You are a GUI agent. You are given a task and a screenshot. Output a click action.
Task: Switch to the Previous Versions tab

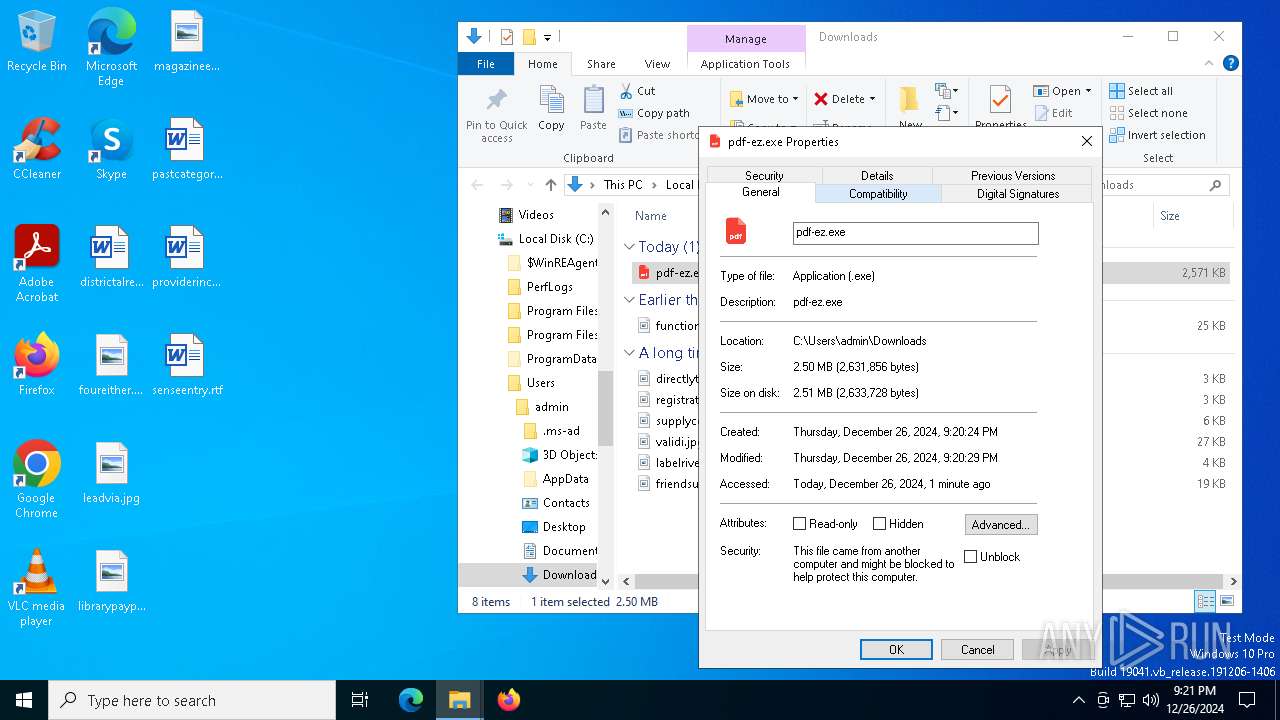point(1013,175)
